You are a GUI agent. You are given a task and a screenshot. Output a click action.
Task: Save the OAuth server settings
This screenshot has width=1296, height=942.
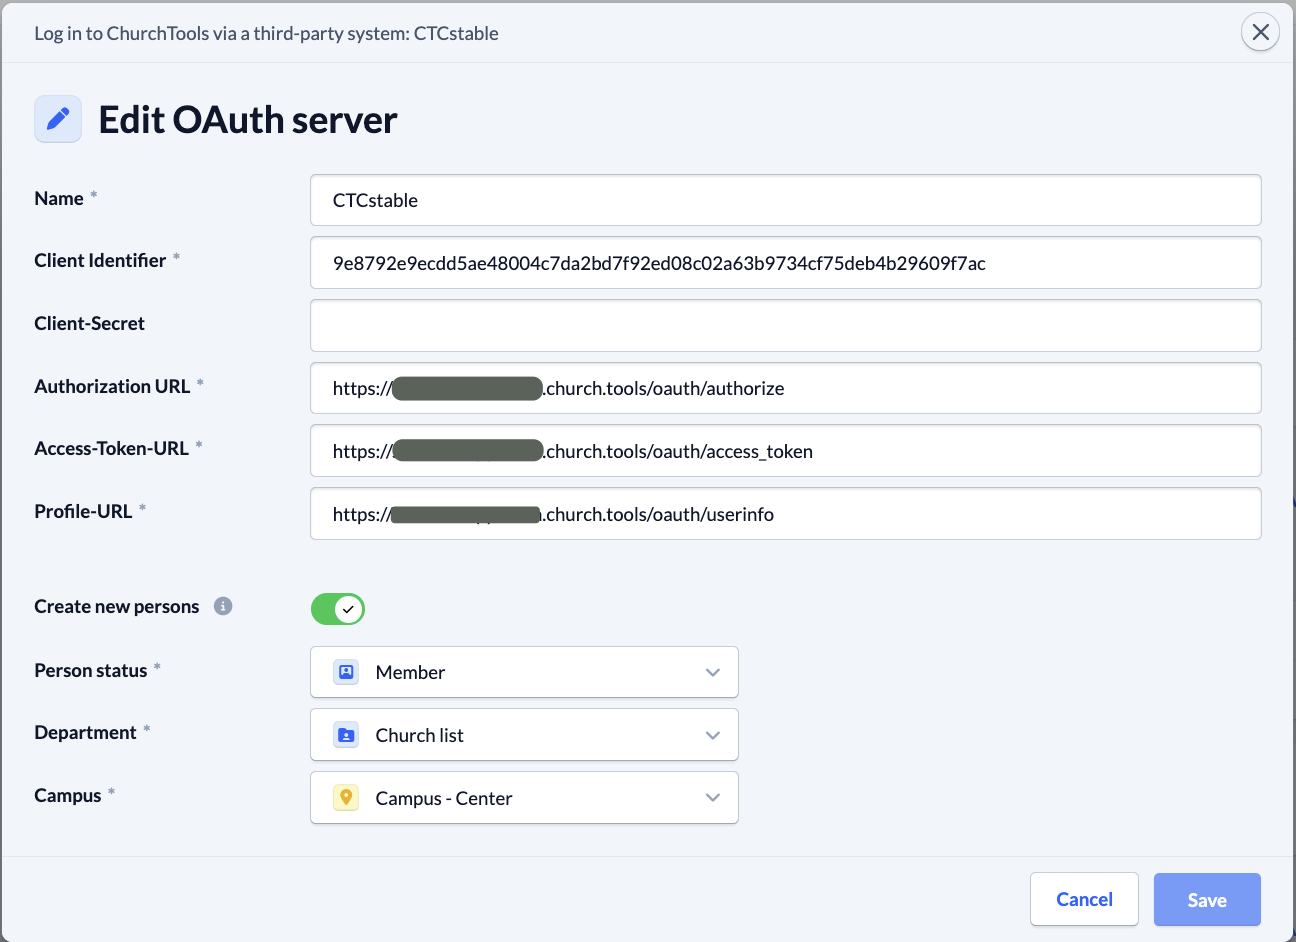(x=1207, y=899)
